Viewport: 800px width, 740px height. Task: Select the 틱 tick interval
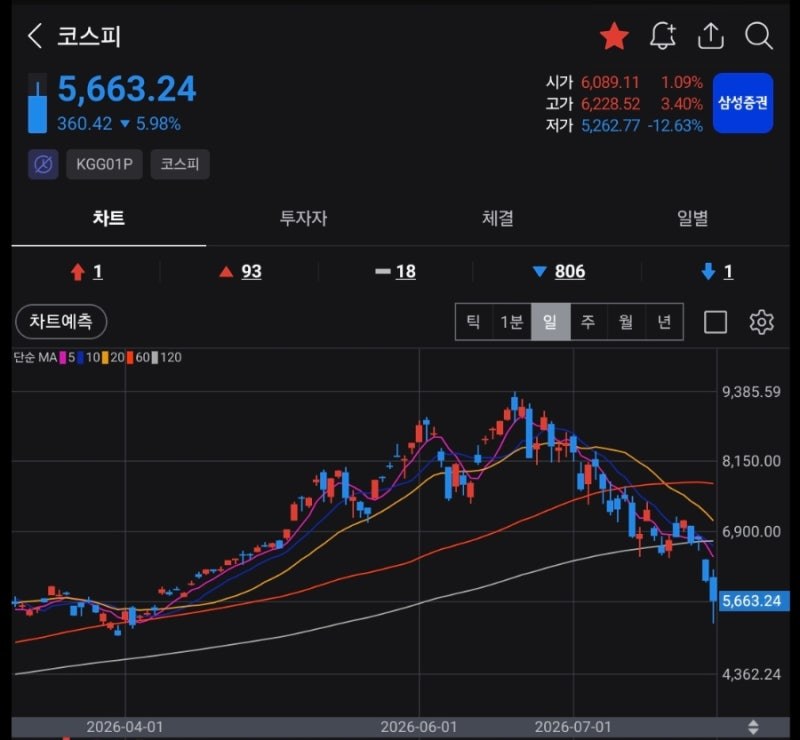474,322
